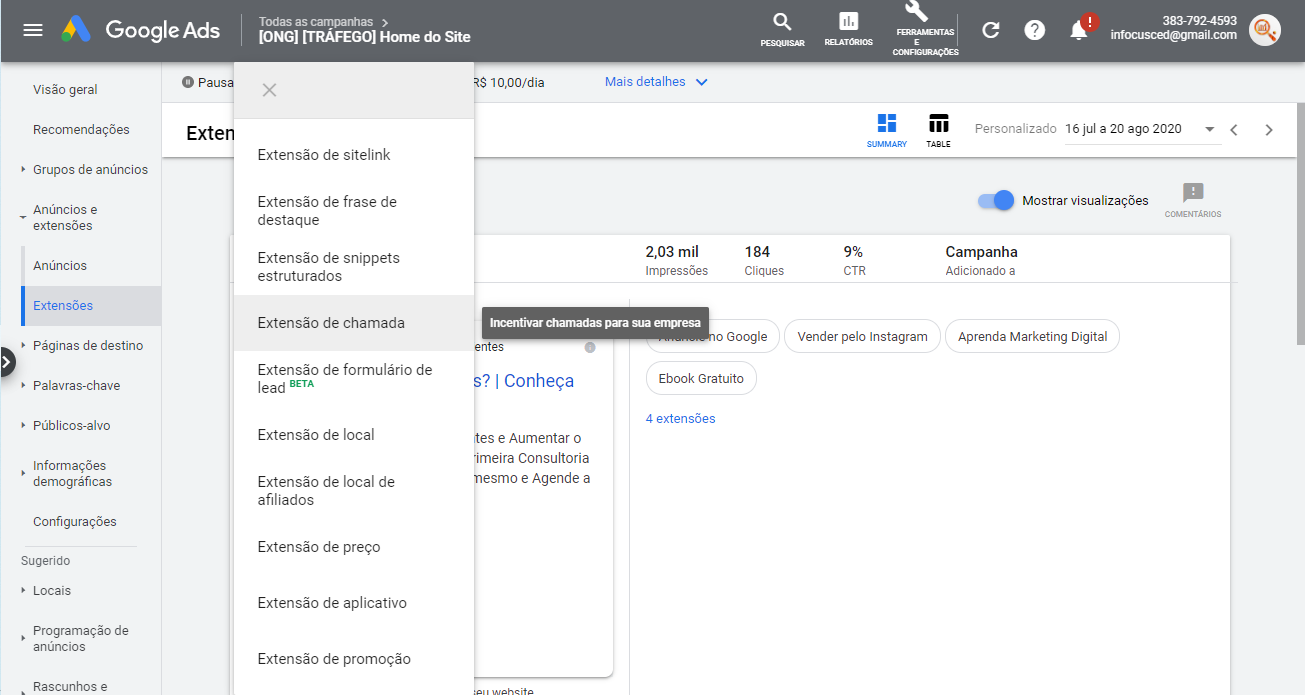Select Extensão de frase de destaque

[x=354, y=211]
